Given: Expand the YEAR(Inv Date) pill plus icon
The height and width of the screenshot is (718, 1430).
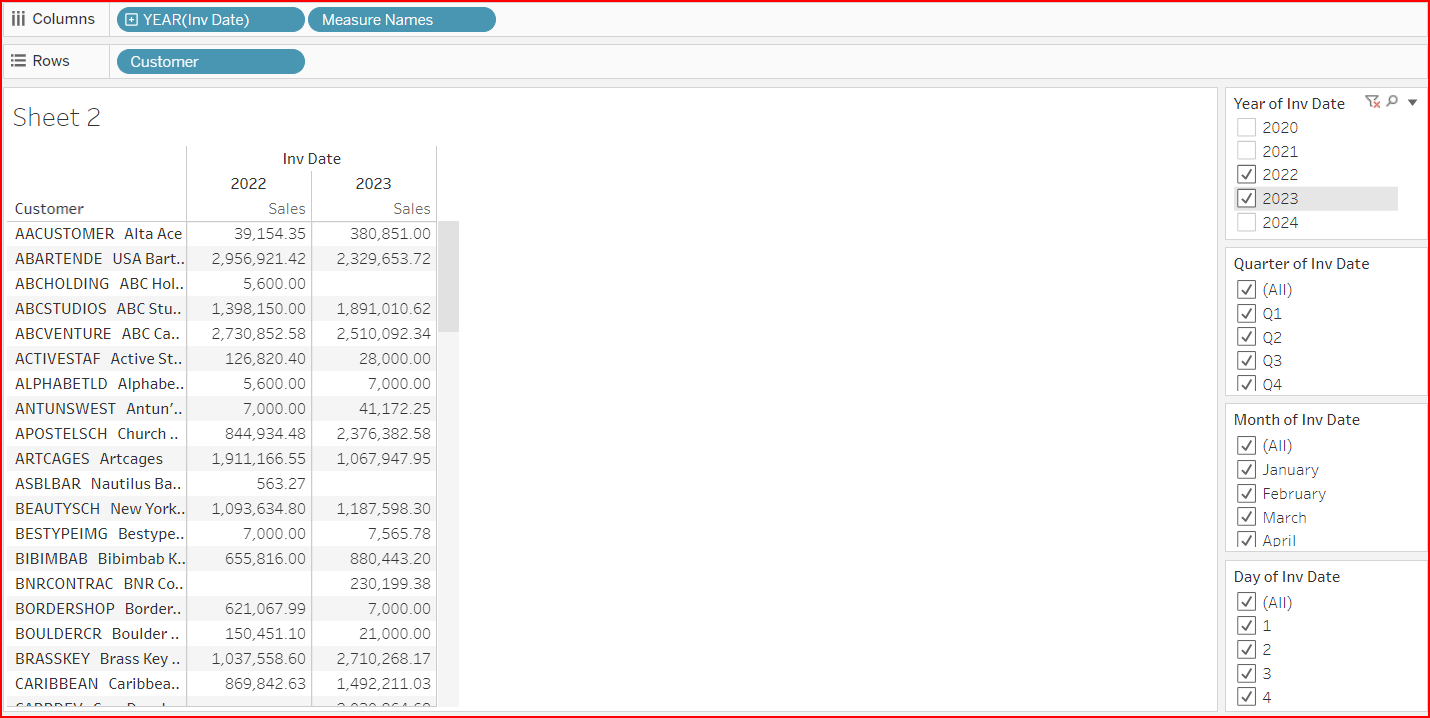Looking at the screenshot, I should [x=132, y=20].
